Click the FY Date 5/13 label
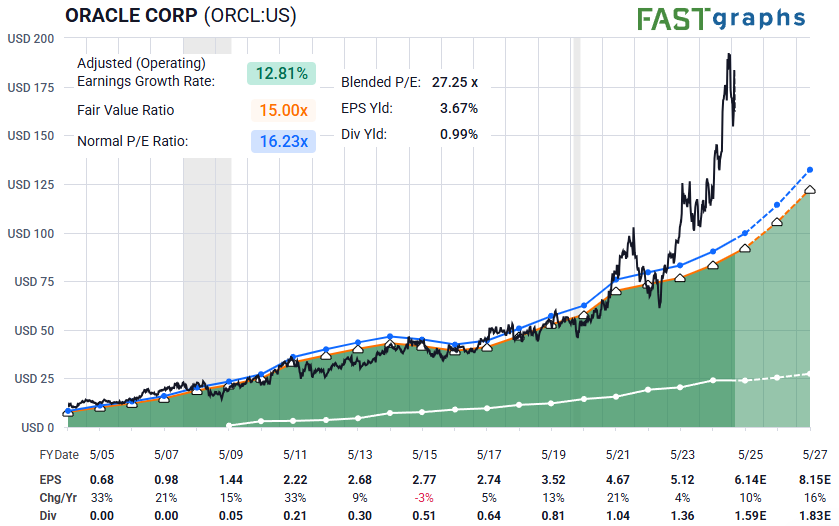The width and height of the screenshot is (839, 526). (x=360, y=455)
